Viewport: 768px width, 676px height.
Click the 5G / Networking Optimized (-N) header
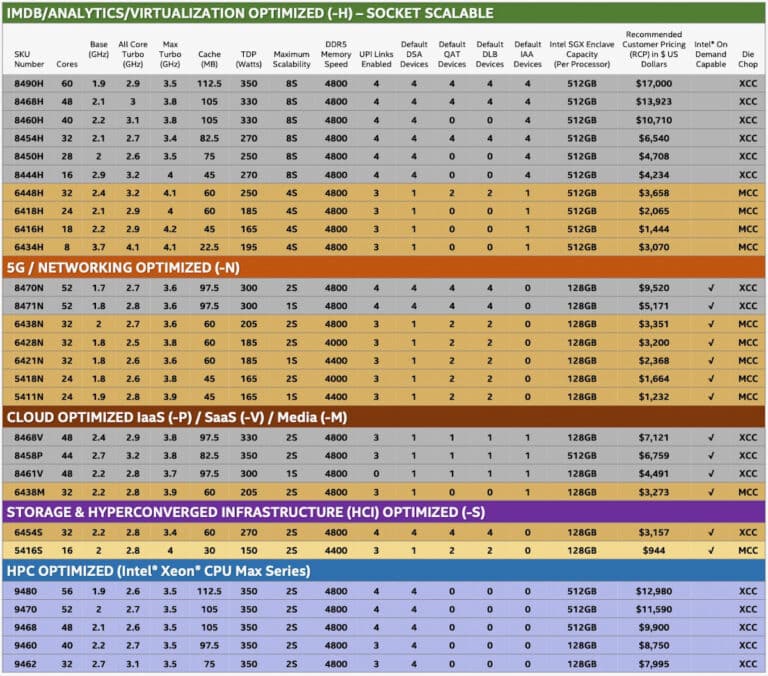(384, 267)
